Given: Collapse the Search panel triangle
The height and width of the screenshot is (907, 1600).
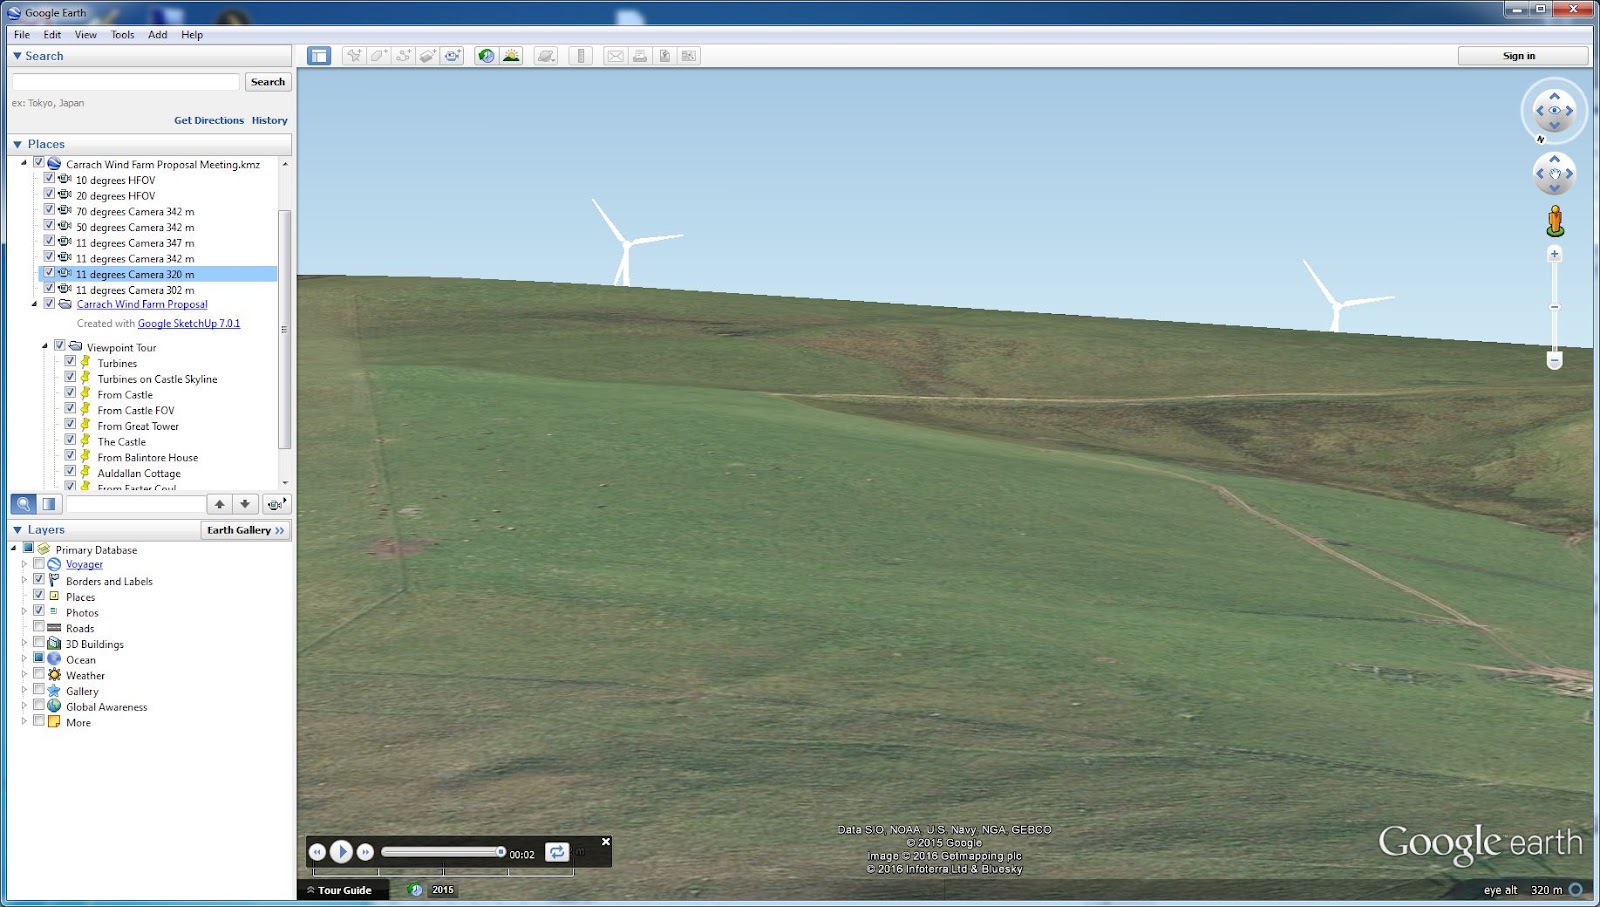Looking at the screenshot, I should pos(17,56).
